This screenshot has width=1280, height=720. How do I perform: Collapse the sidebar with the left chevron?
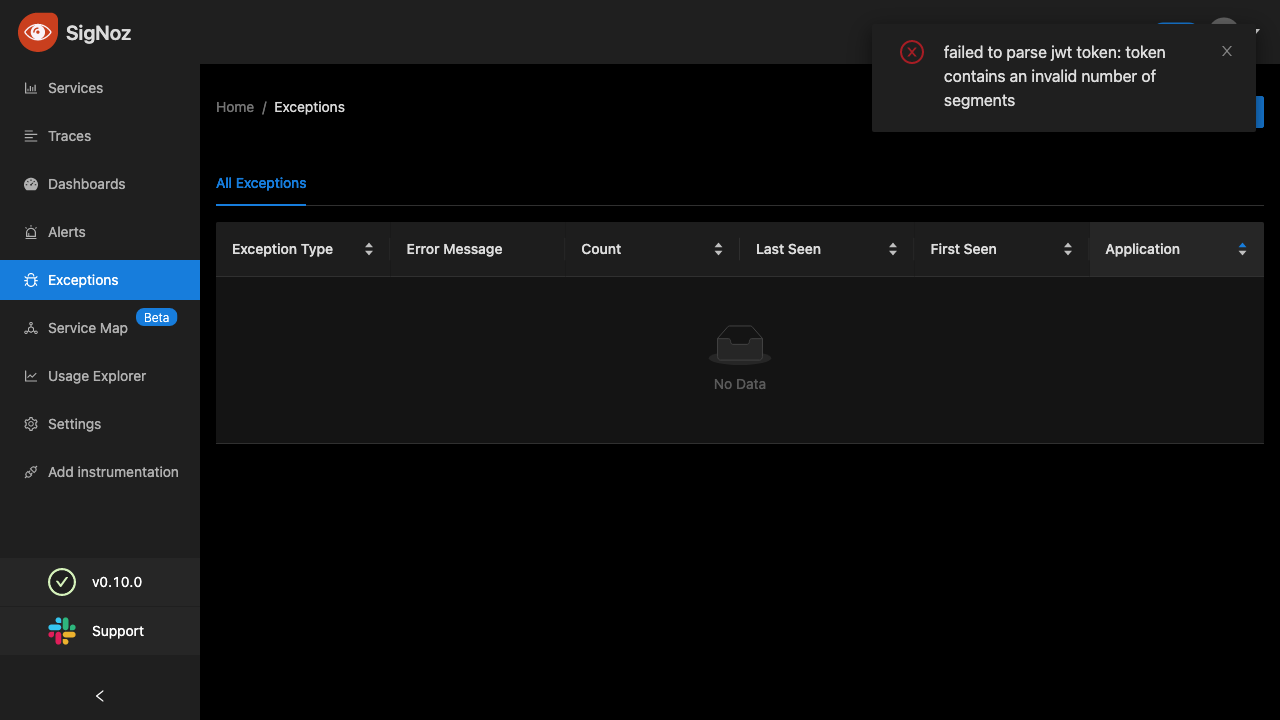click(99, 696)
